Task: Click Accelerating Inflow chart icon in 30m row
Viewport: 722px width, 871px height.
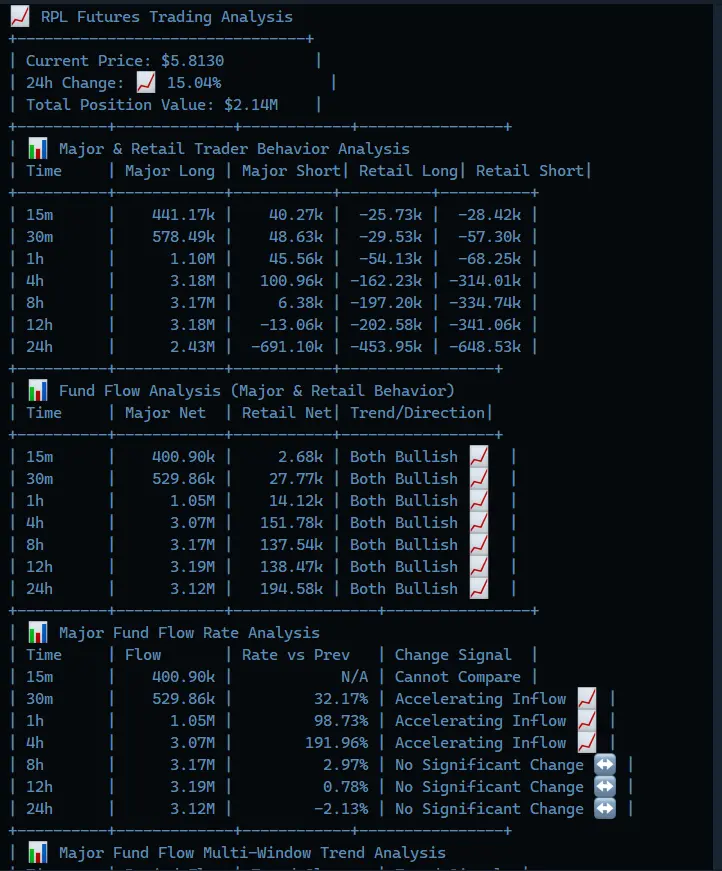Action: pyautogui.click(x=587, y=699)
